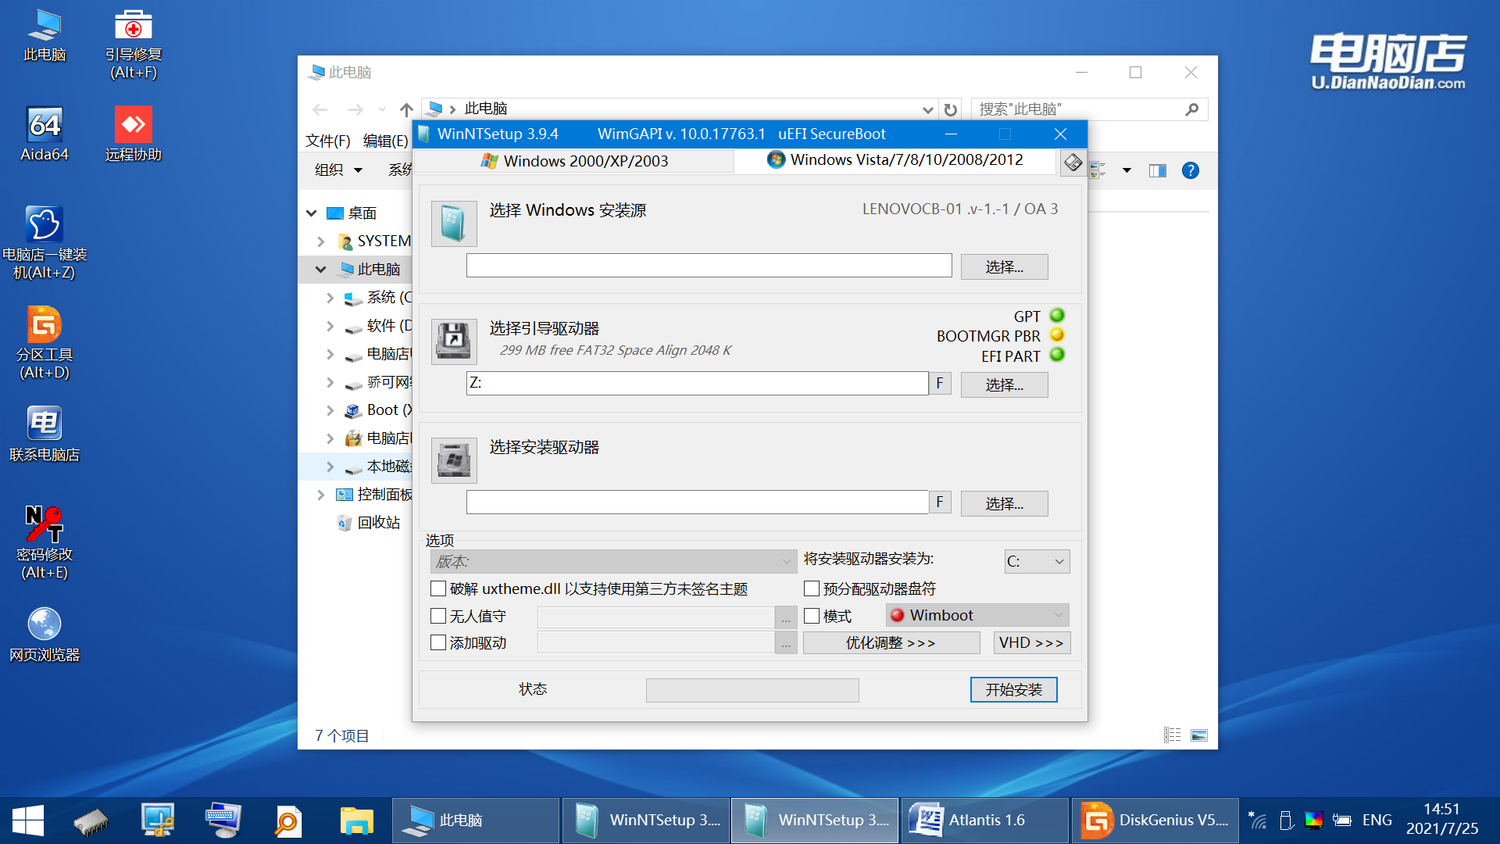Click the WinNTSetup eraser tool icon
The width and height of the screenshot is (1500, 844).
(x=1073, y=162)
